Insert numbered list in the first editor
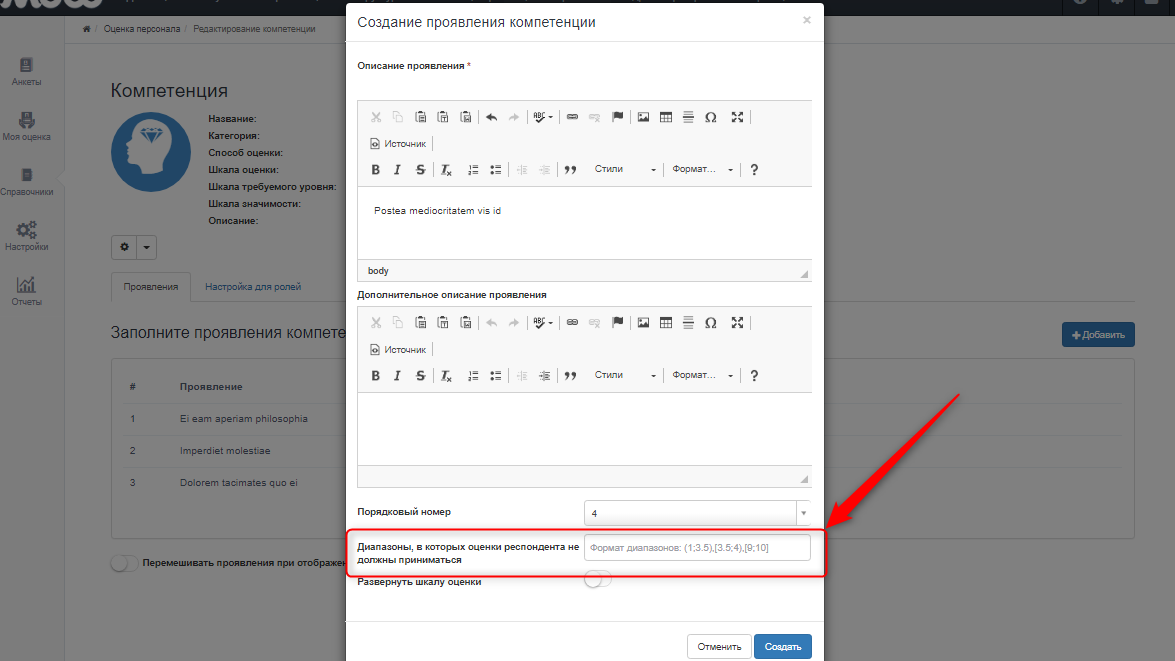The image size is (1175, 661). 474,170
